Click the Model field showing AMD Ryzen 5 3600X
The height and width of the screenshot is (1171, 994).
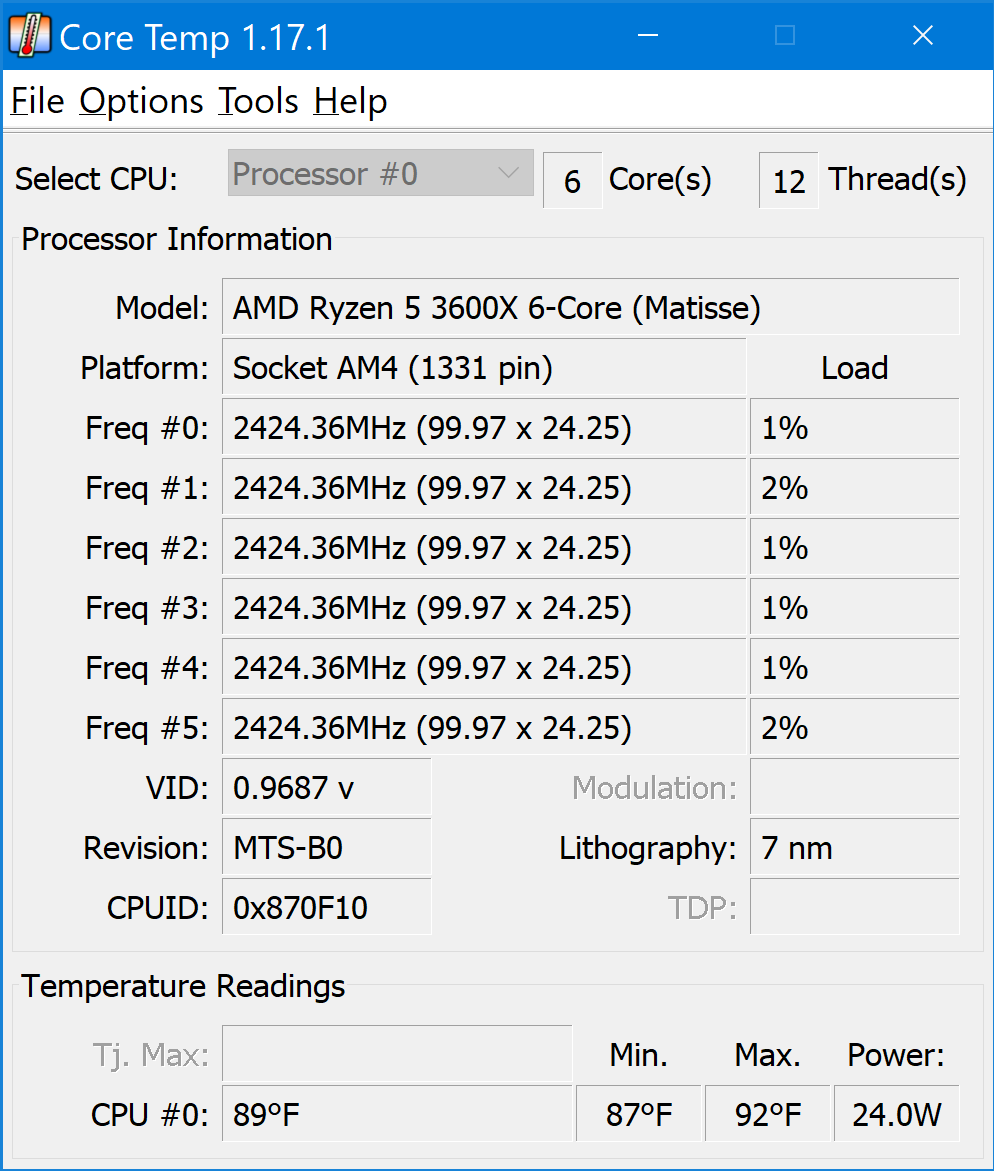point(591,308)
